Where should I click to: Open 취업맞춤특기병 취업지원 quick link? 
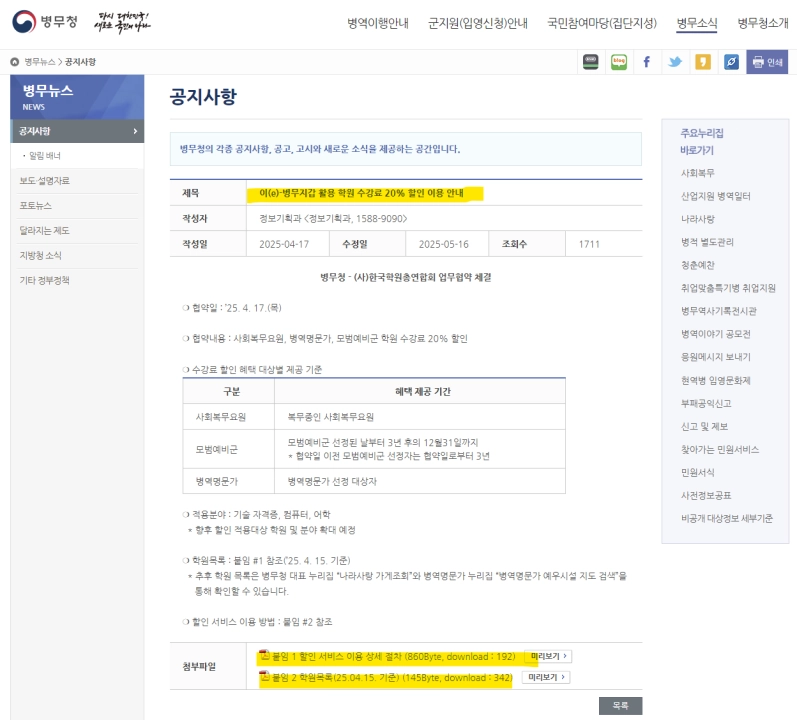(728, 288)
